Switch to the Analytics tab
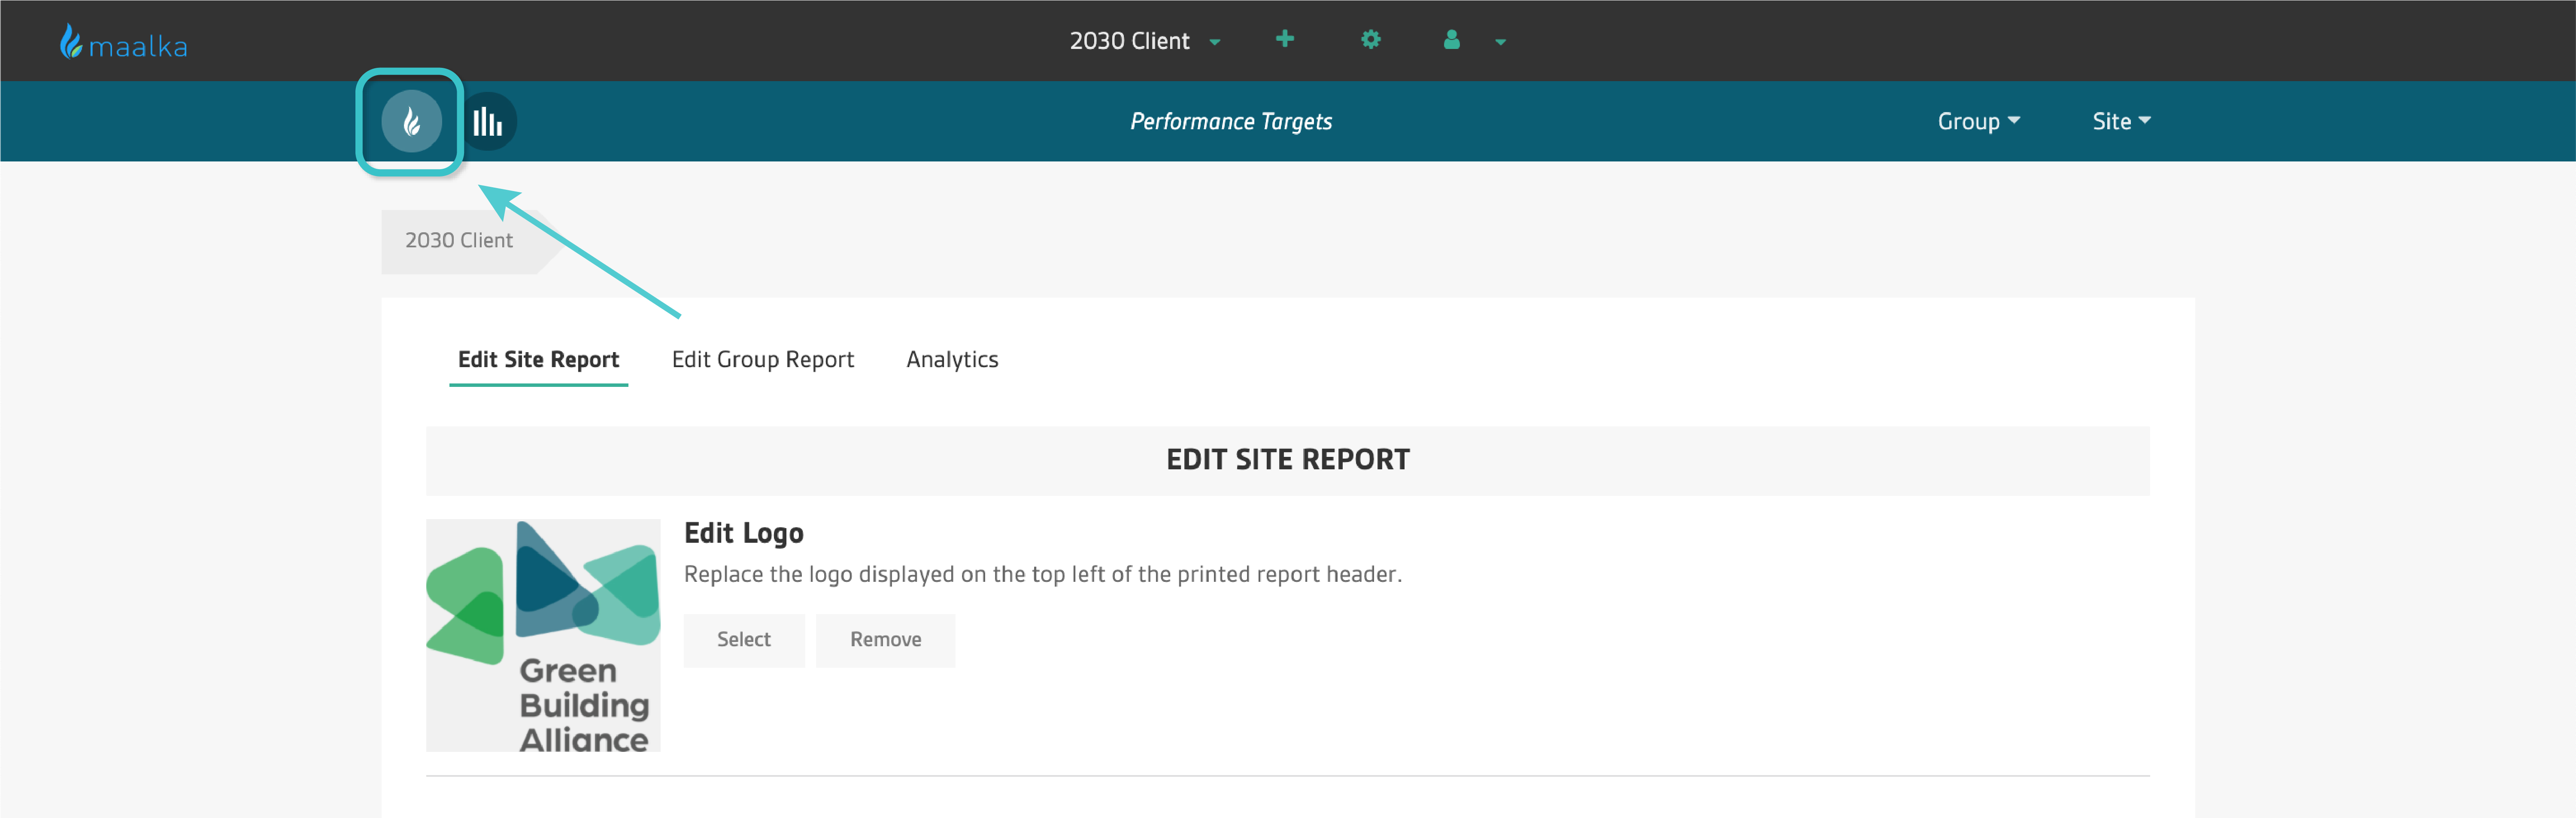 [952, 360]
